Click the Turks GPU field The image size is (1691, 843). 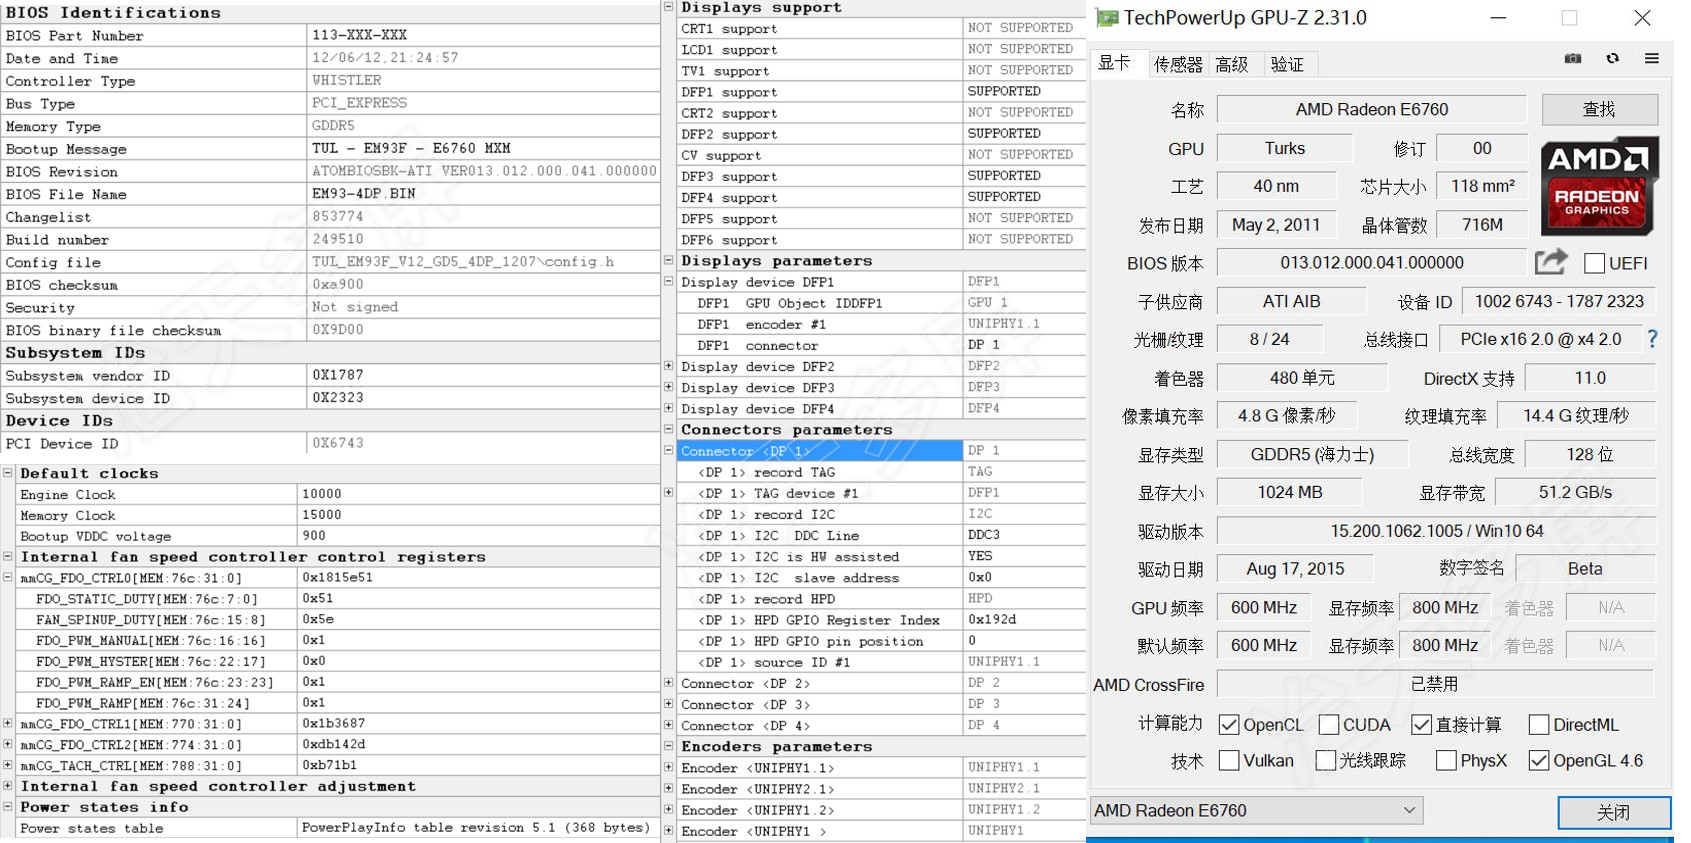tap(1284, 148)
